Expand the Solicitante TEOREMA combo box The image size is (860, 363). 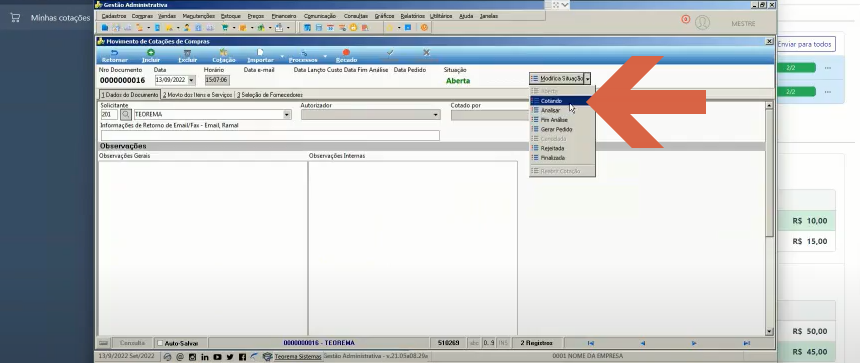click(x=287, y=115)
